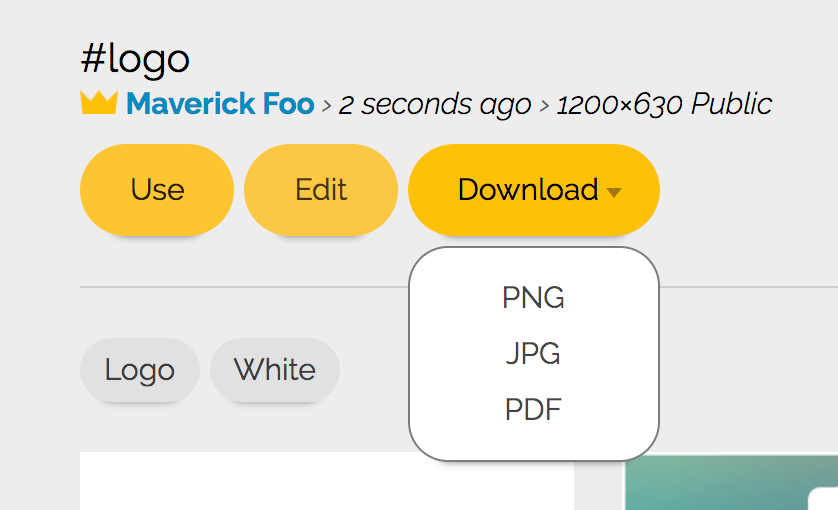838x510 pixels.
Task: Click the Download button label
Action: (x=527, y=190)
